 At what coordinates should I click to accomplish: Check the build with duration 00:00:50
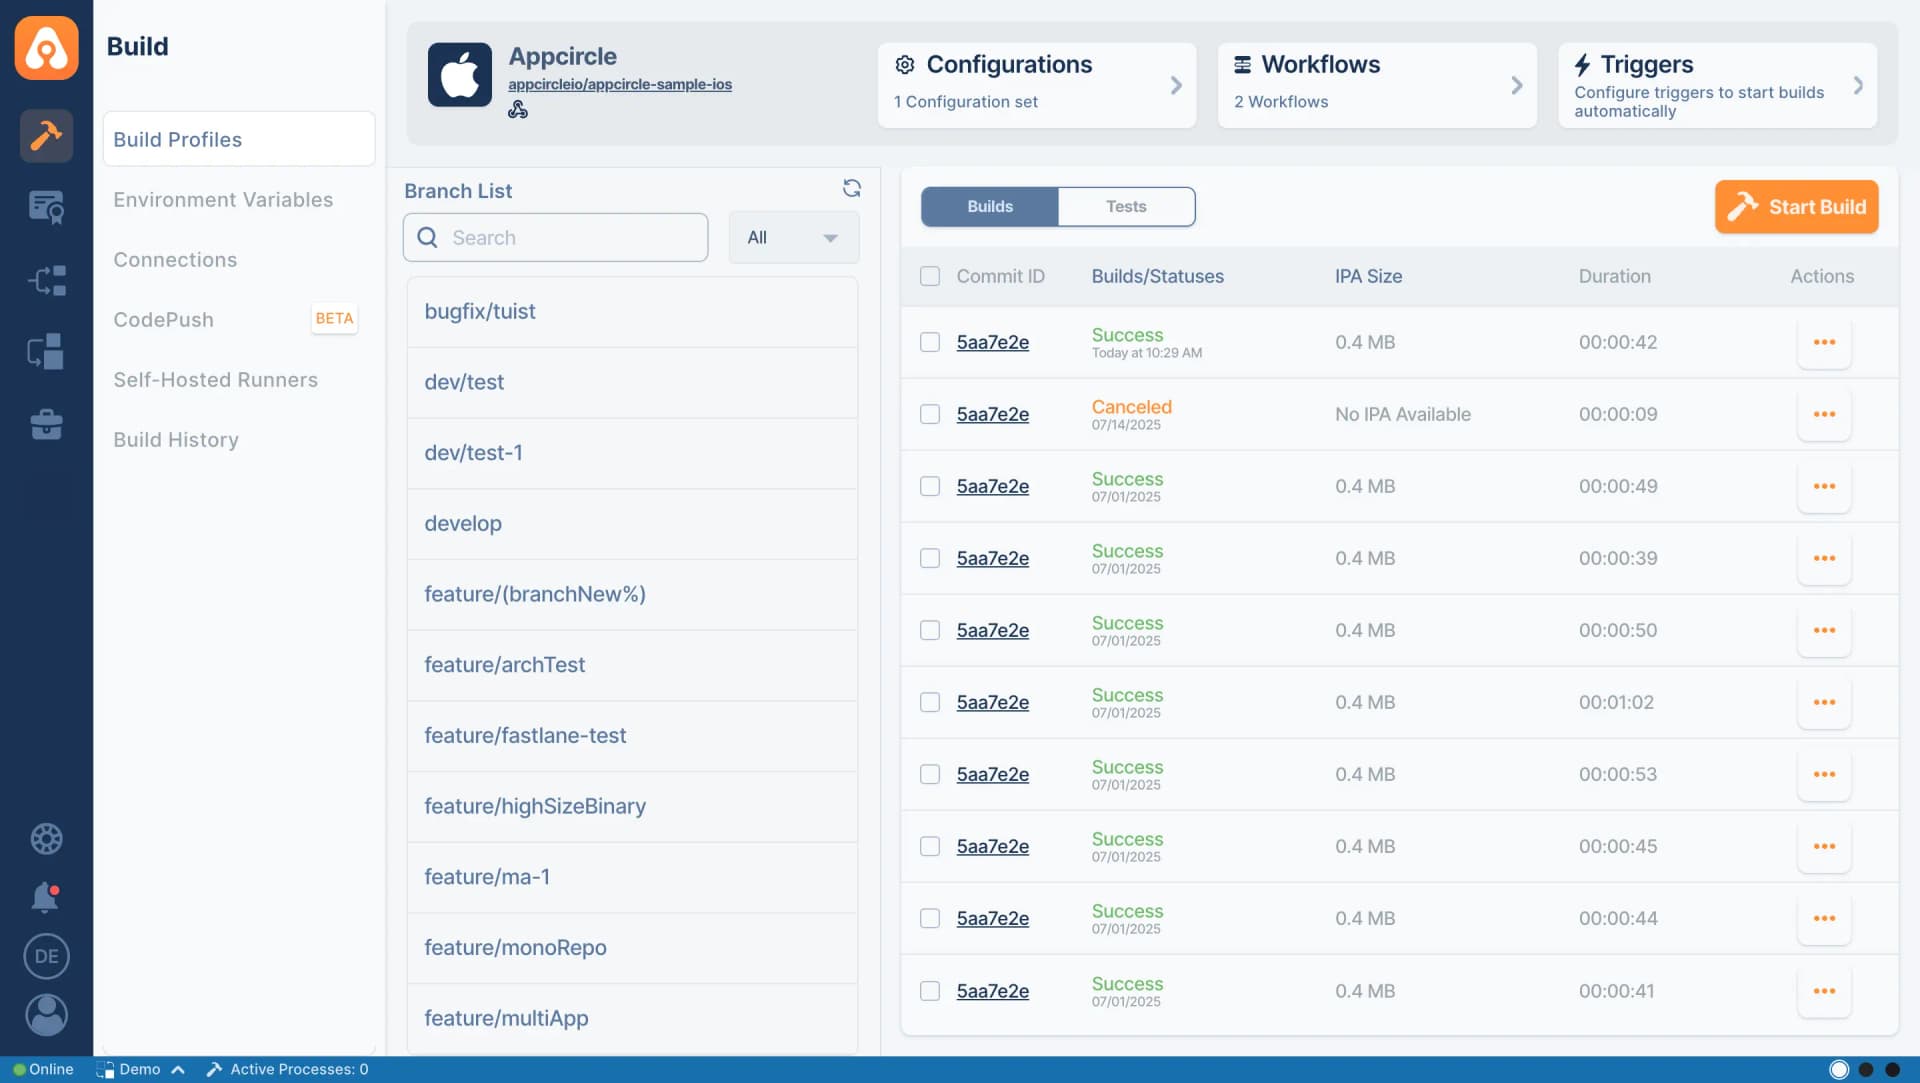pyautogui.click(x=930, y=630)
